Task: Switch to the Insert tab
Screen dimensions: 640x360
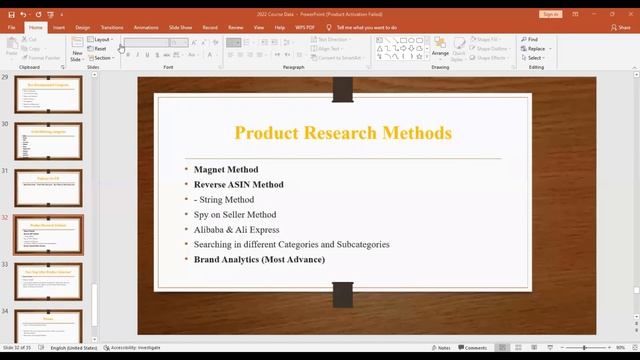Action: point(59,27)
